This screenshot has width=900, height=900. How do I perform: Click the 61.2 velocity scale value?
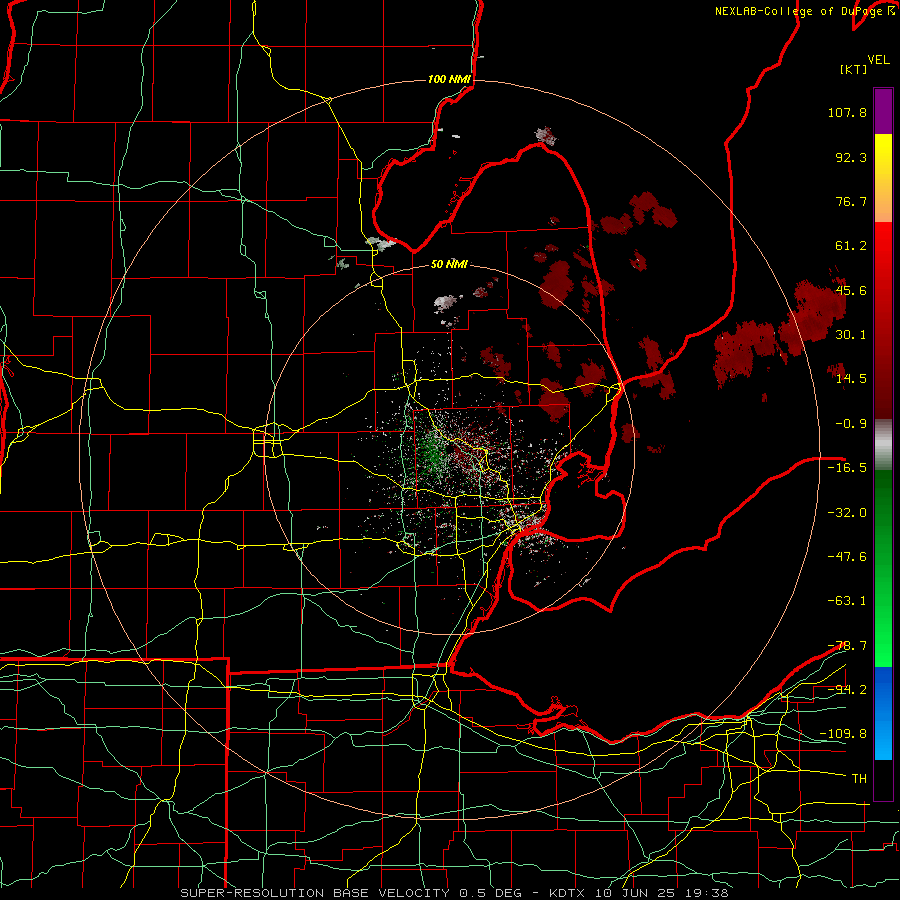[851, 246]
